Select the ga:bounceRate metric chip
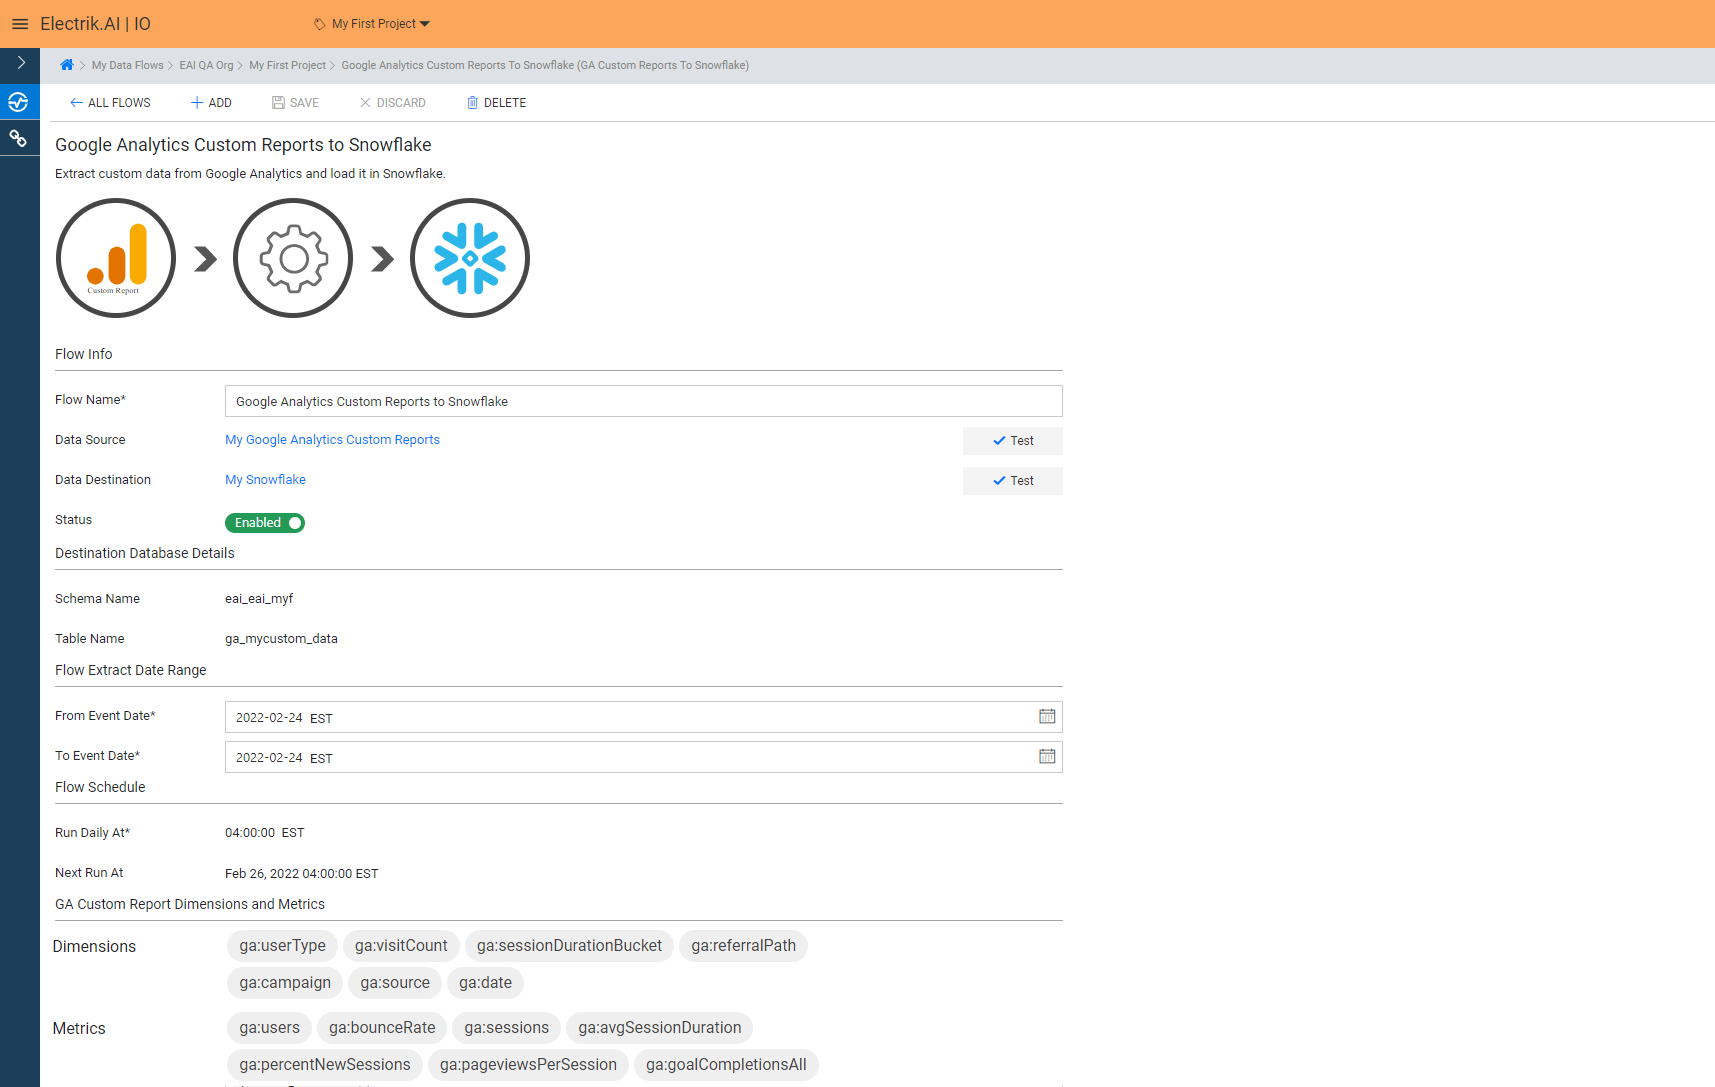1715x1087 pixels. click(x=381, y=1027)
